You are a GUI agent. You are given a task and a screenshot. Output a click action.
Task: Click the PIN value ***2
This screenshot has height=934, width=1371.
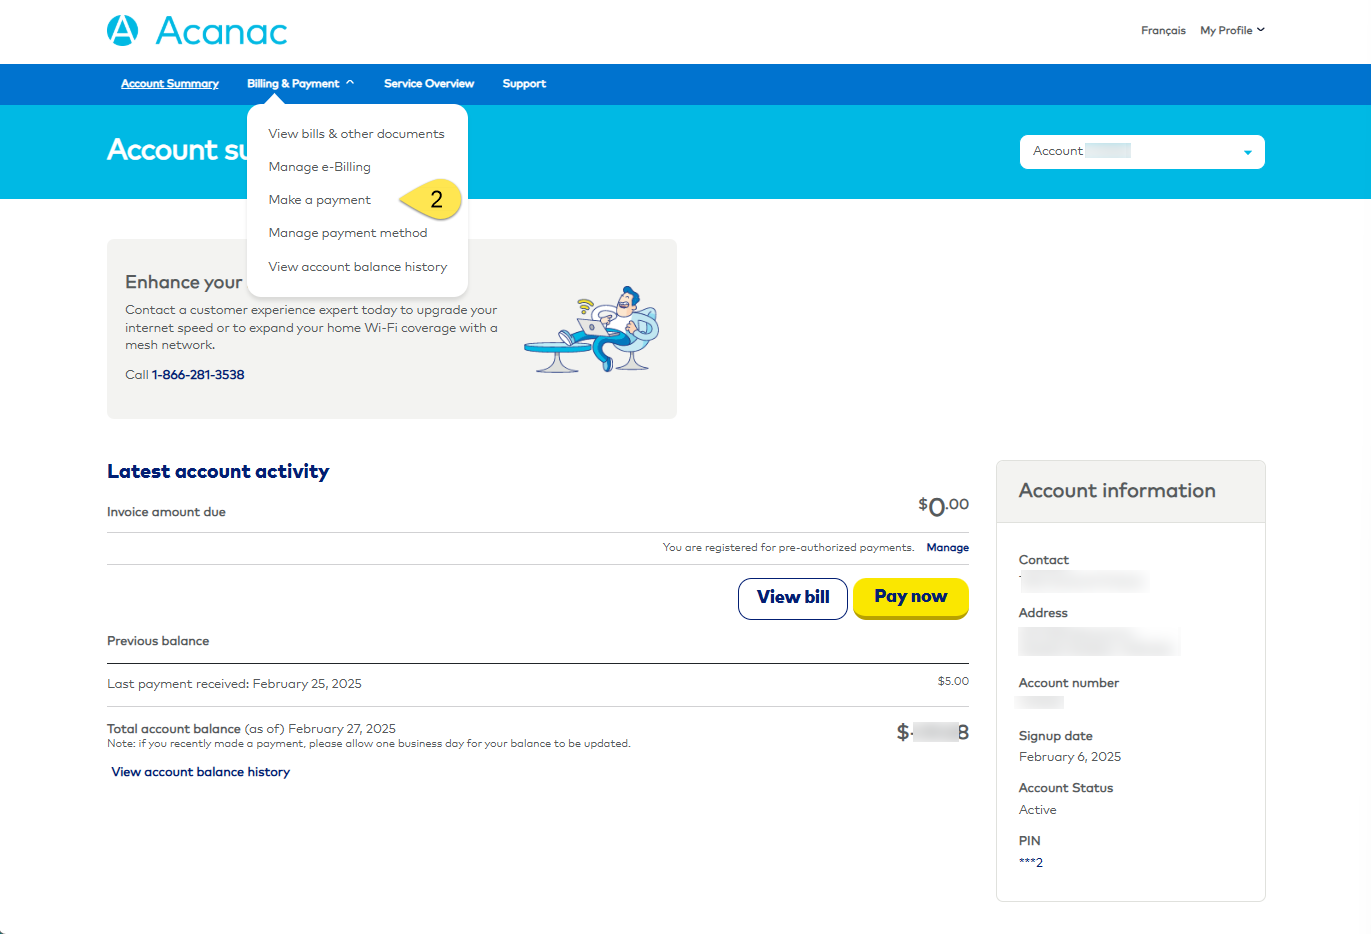pos(1031,863)
